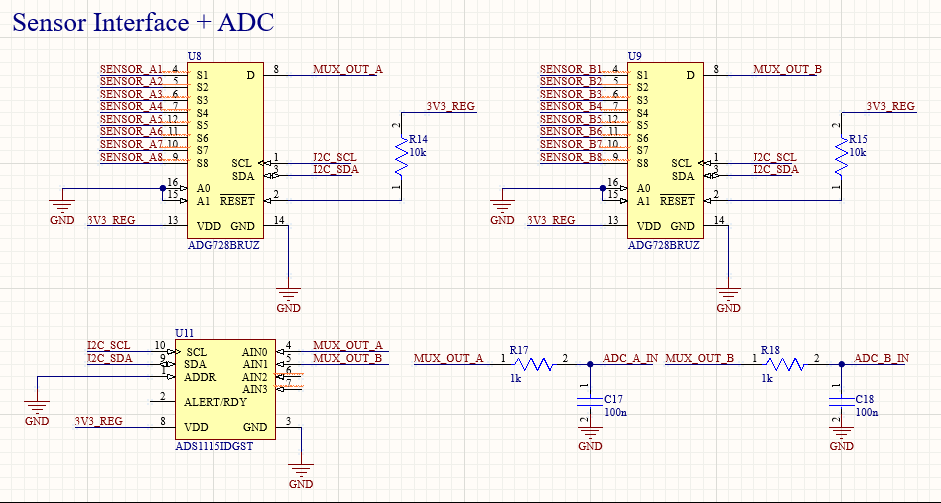Image resolution: width=941 pixels, height=503 pixels.
Task: Select the SENSOR_A8 net label
Action: click(131, 157)
